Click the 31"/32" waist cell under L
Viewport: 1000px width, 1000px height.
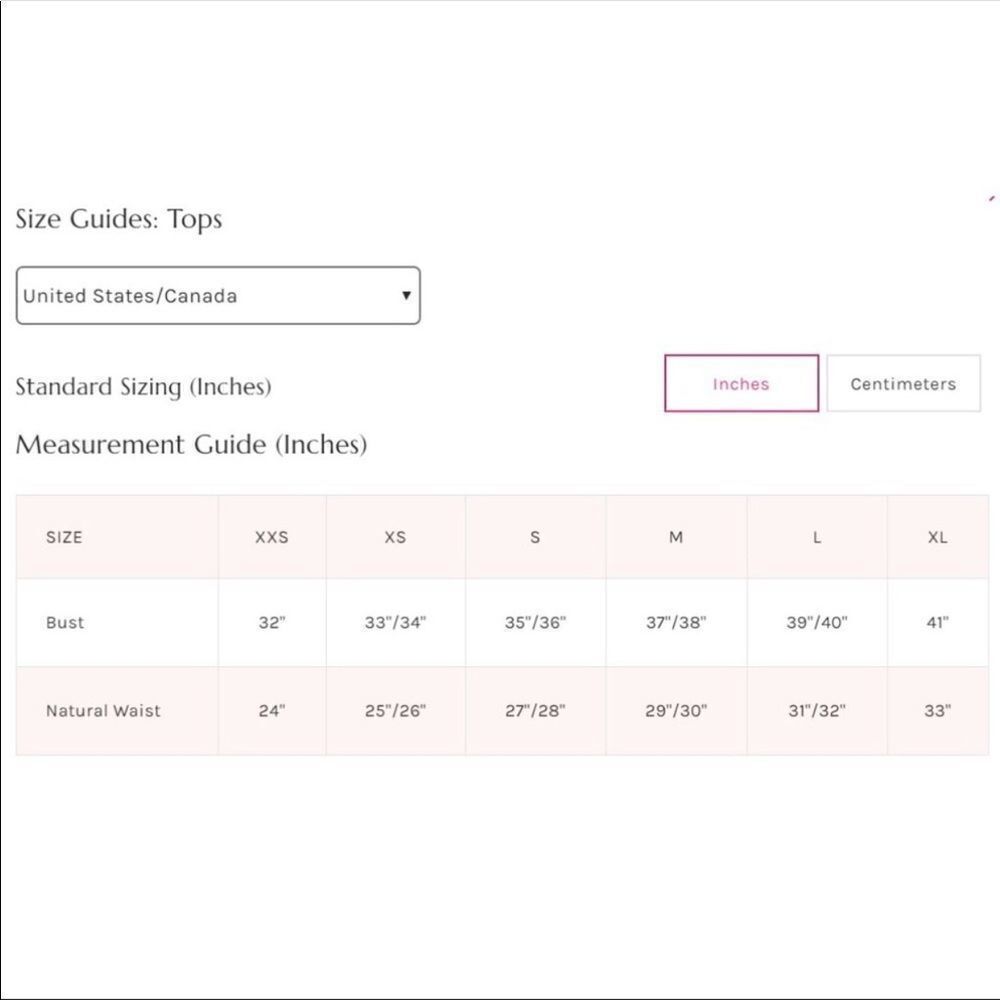click(x=817, y=710)
